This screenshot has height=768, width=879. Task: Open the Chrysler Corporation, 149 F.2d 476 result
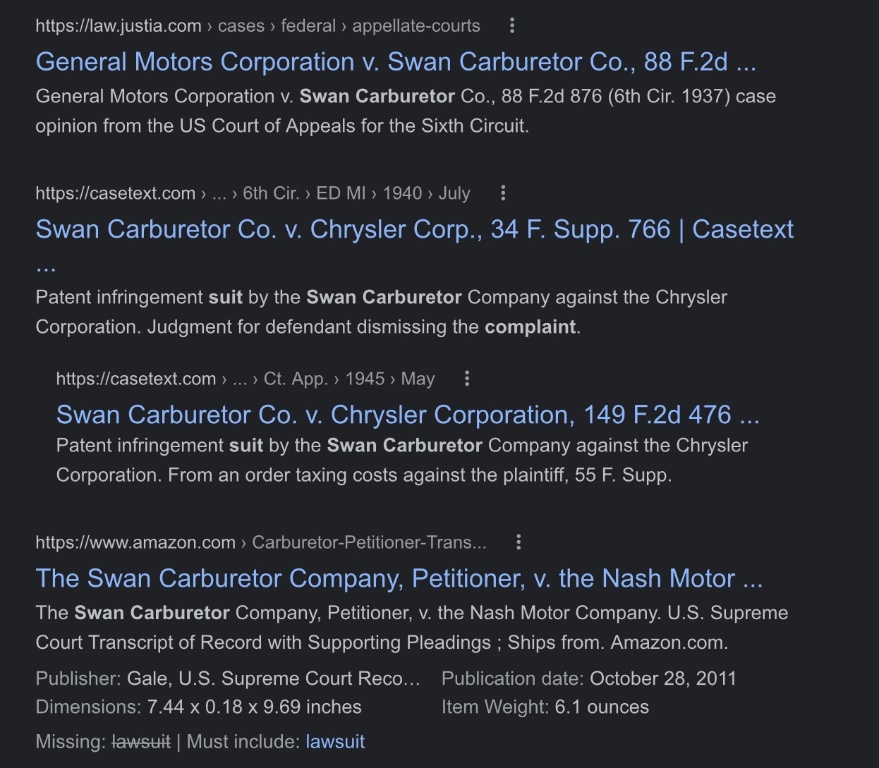pyautogui.click(x=407, y=414)
